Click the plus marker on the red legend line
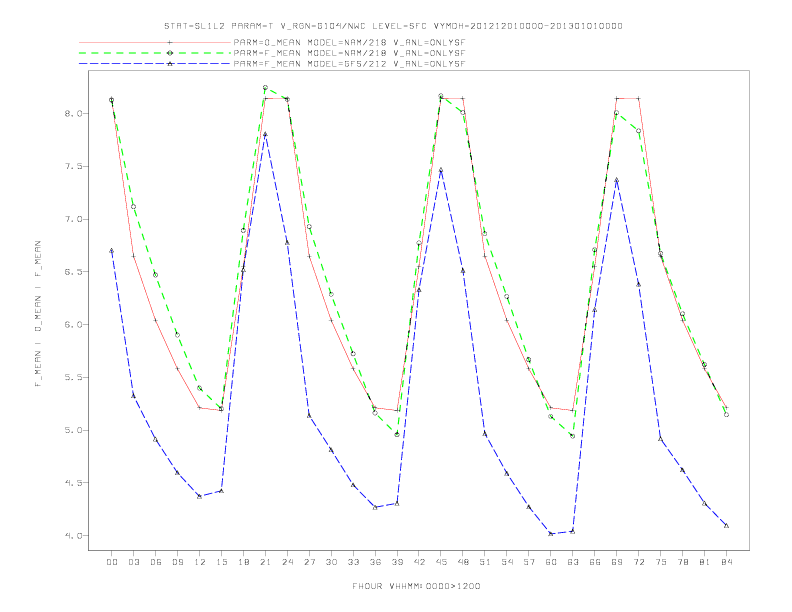 click(170, 42)
